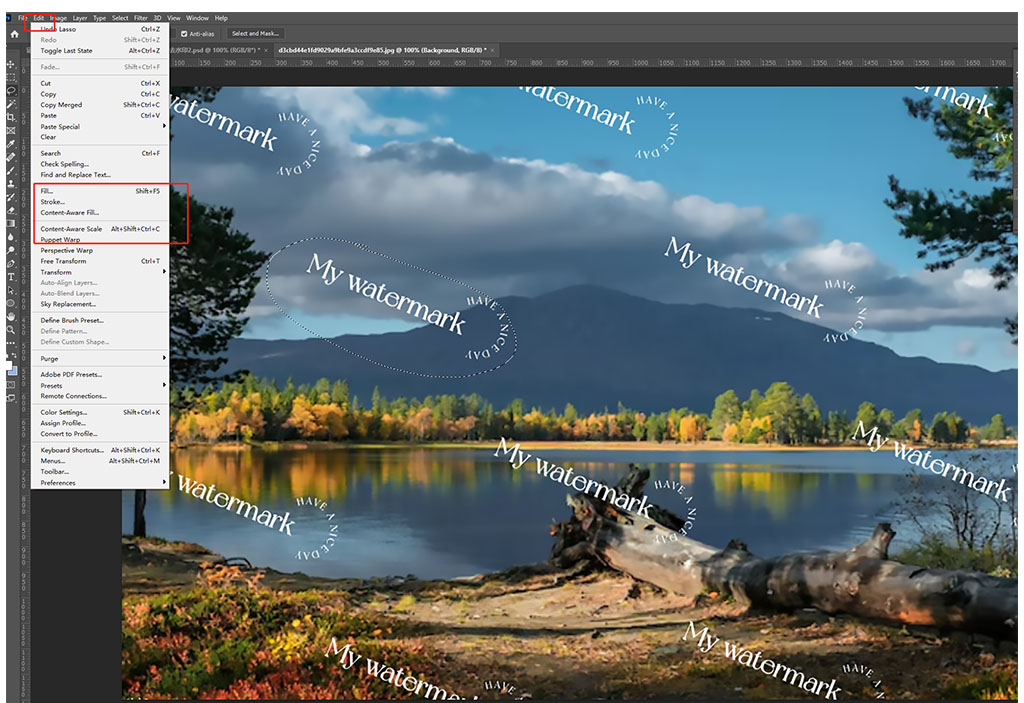Change the screen mode icon

click(x=11, y=397)
